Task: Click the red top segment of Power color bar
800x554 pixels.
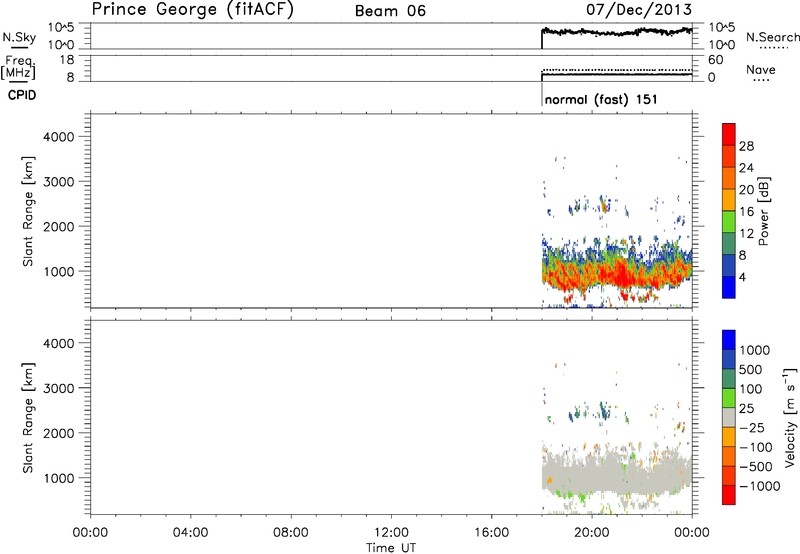Action: (x=729, y=134)
